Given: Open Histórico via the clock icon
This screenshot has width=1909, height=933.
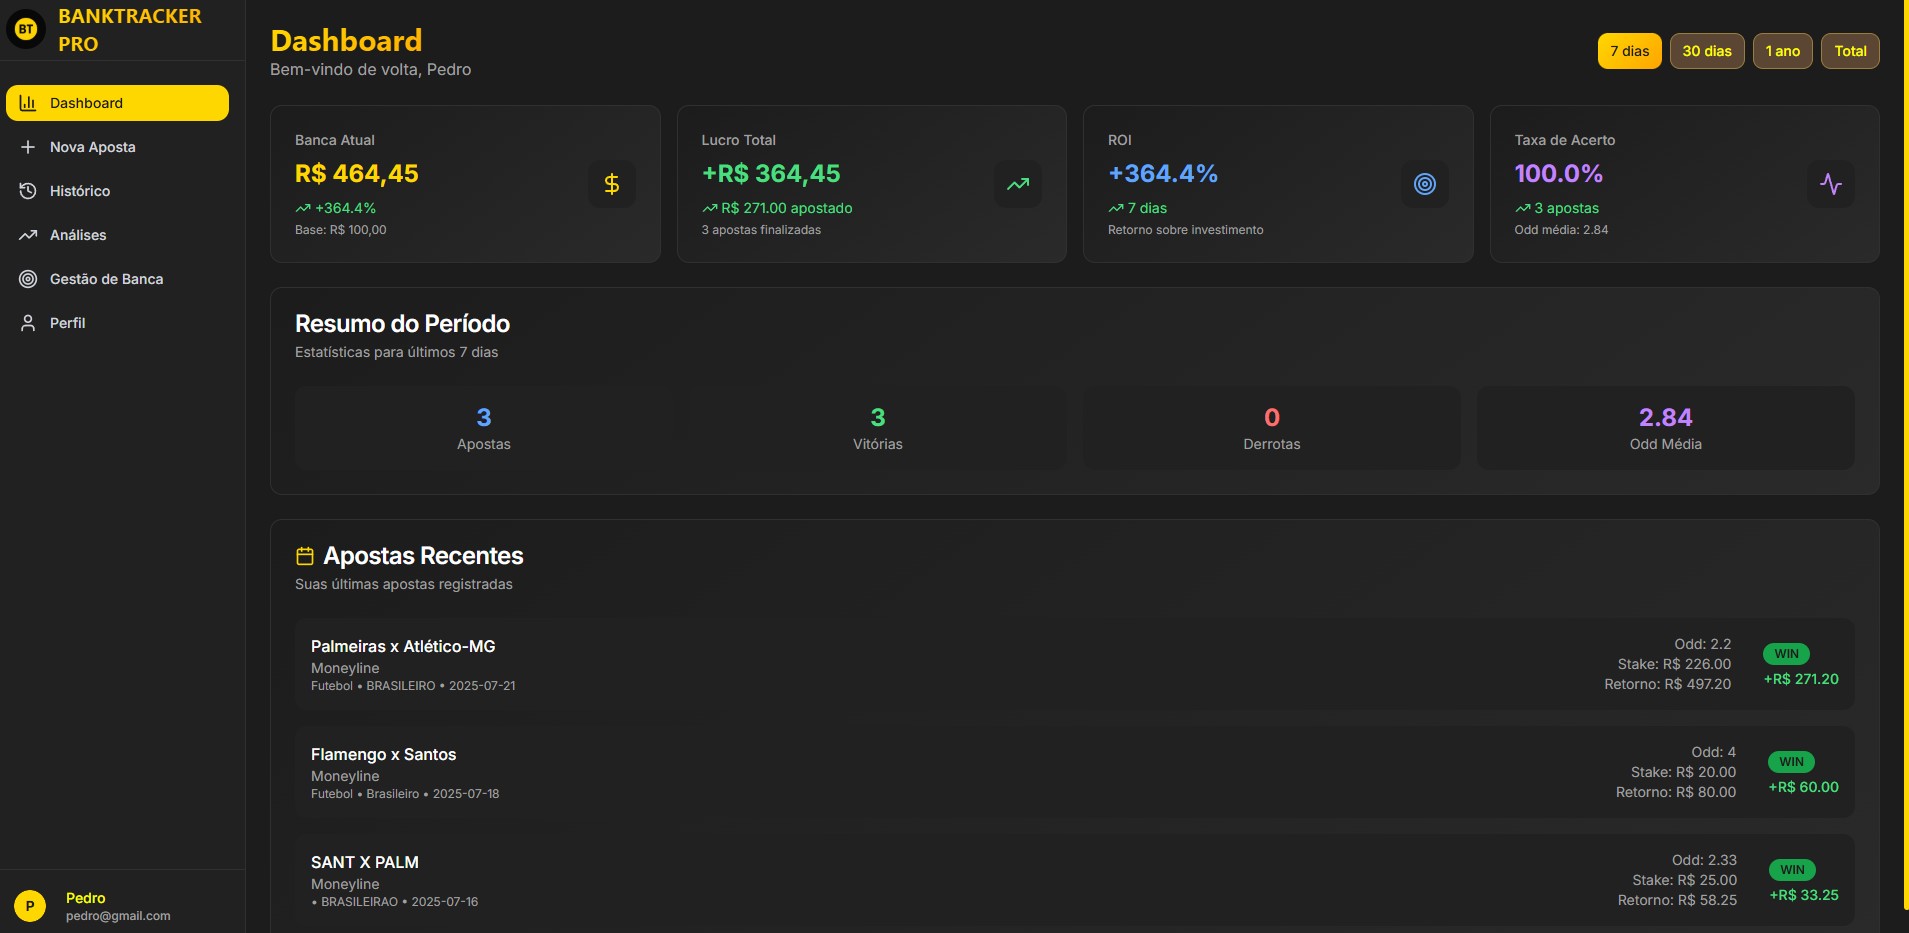Looking at the screenshot, I should click(x=27, y=190).
